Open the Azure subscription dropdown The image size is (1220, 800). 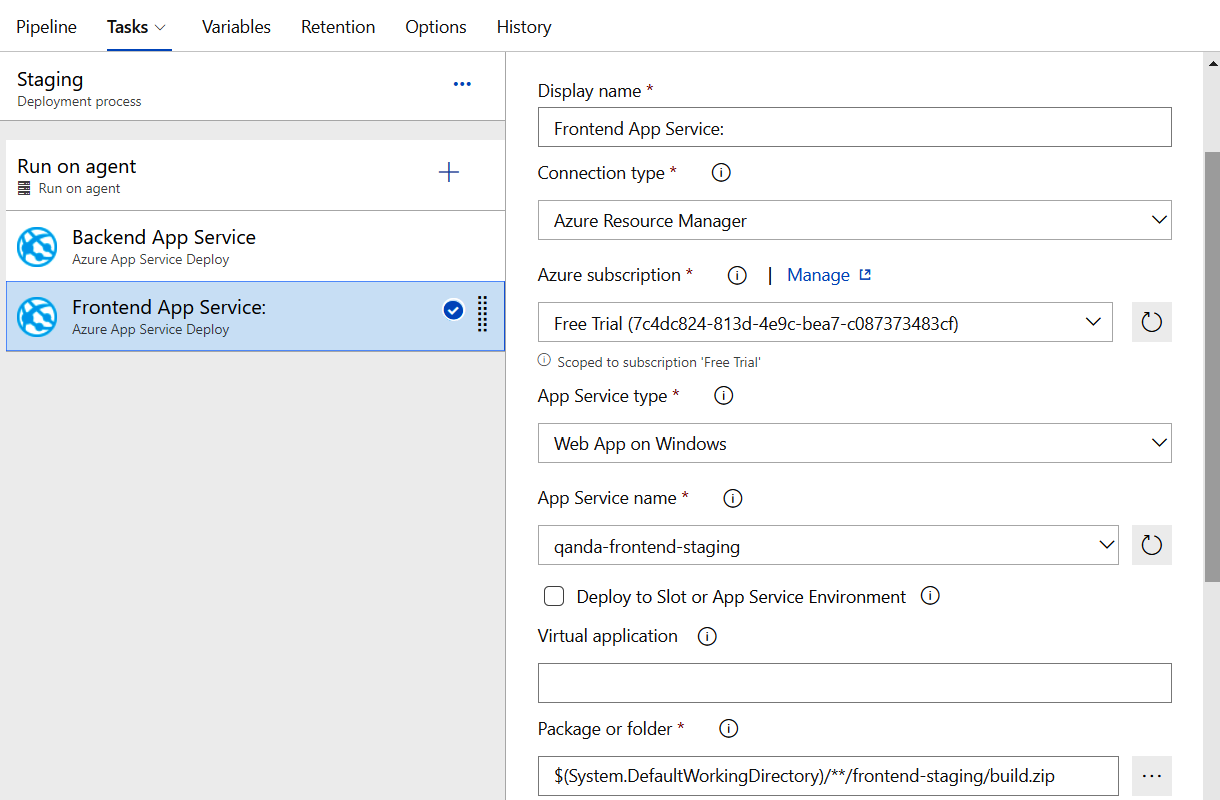tap(824, 322)
